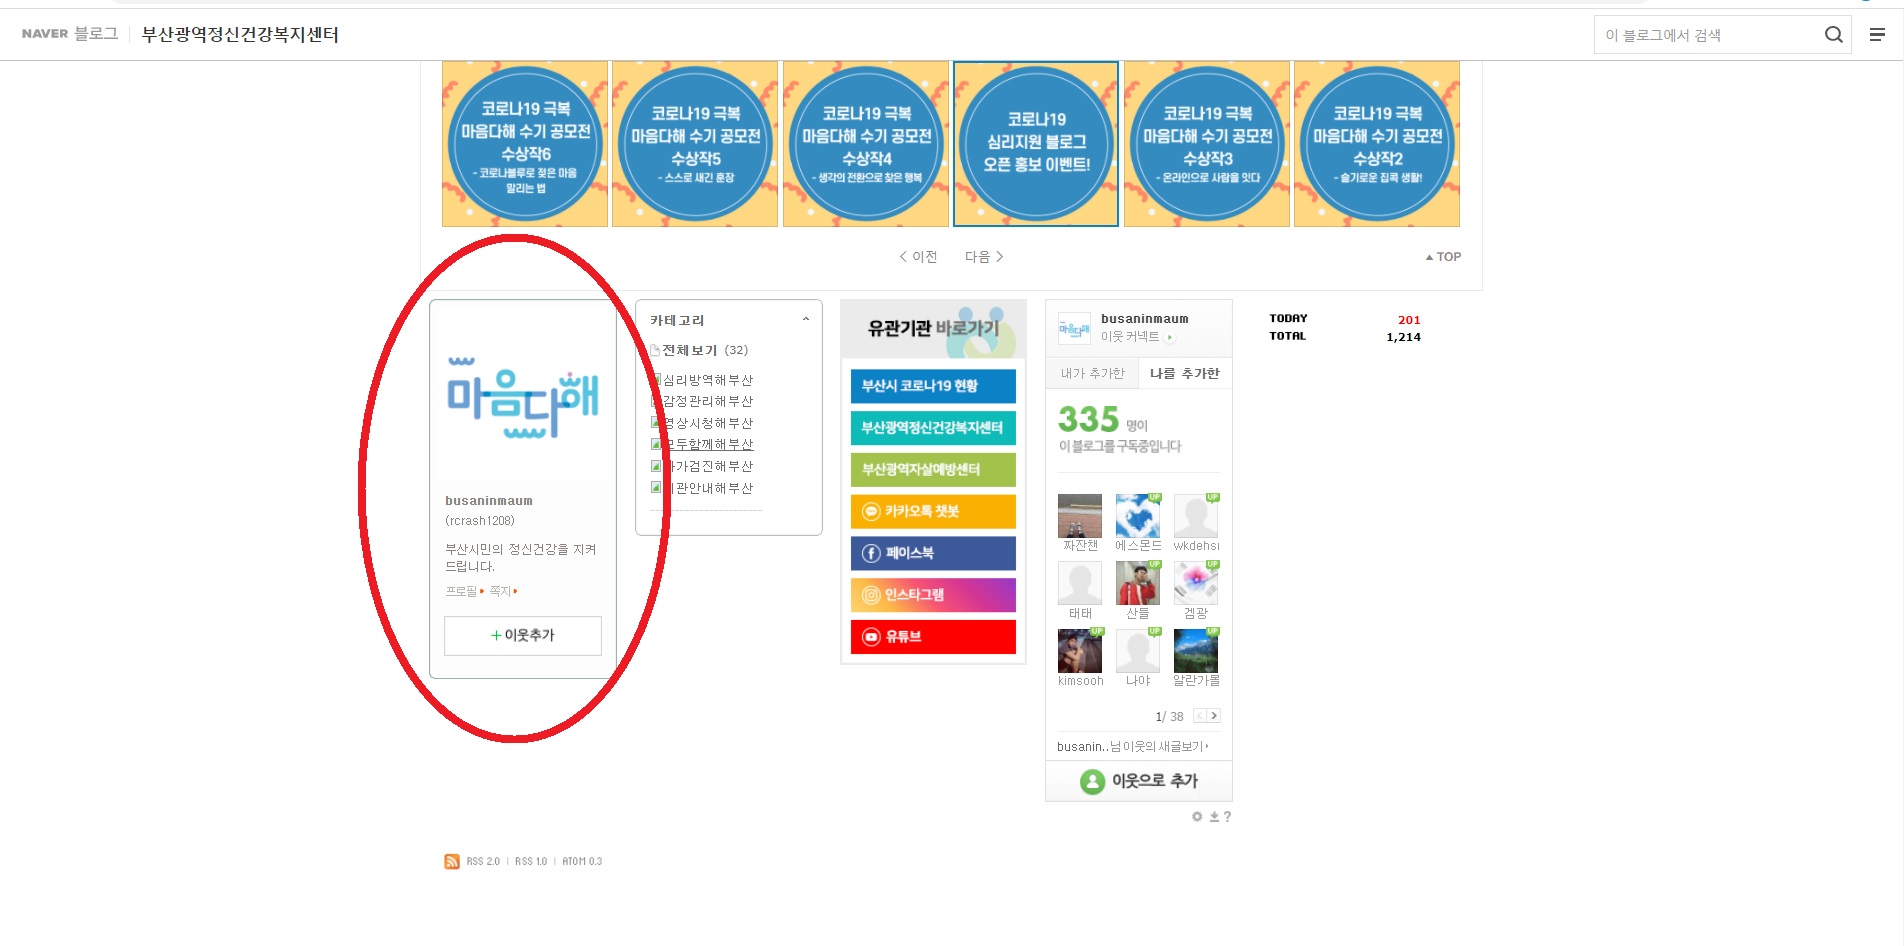Click the search magnifier icon

(x=1833, y=35)
